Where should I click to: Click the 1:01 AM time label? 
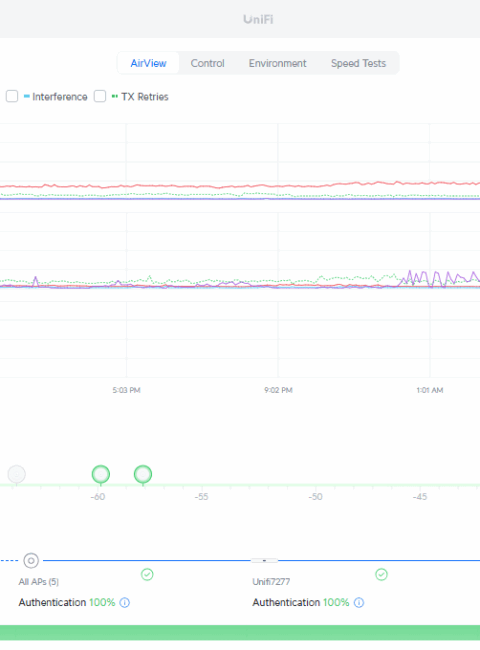point(430,390)
